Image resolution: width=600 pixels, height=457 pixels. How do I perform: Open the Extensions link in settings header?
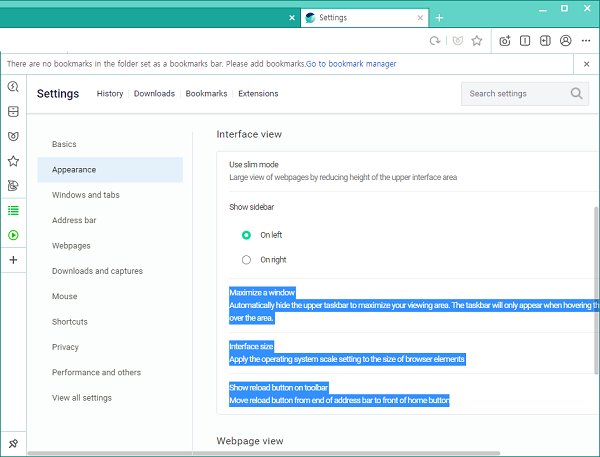(258, 94)
